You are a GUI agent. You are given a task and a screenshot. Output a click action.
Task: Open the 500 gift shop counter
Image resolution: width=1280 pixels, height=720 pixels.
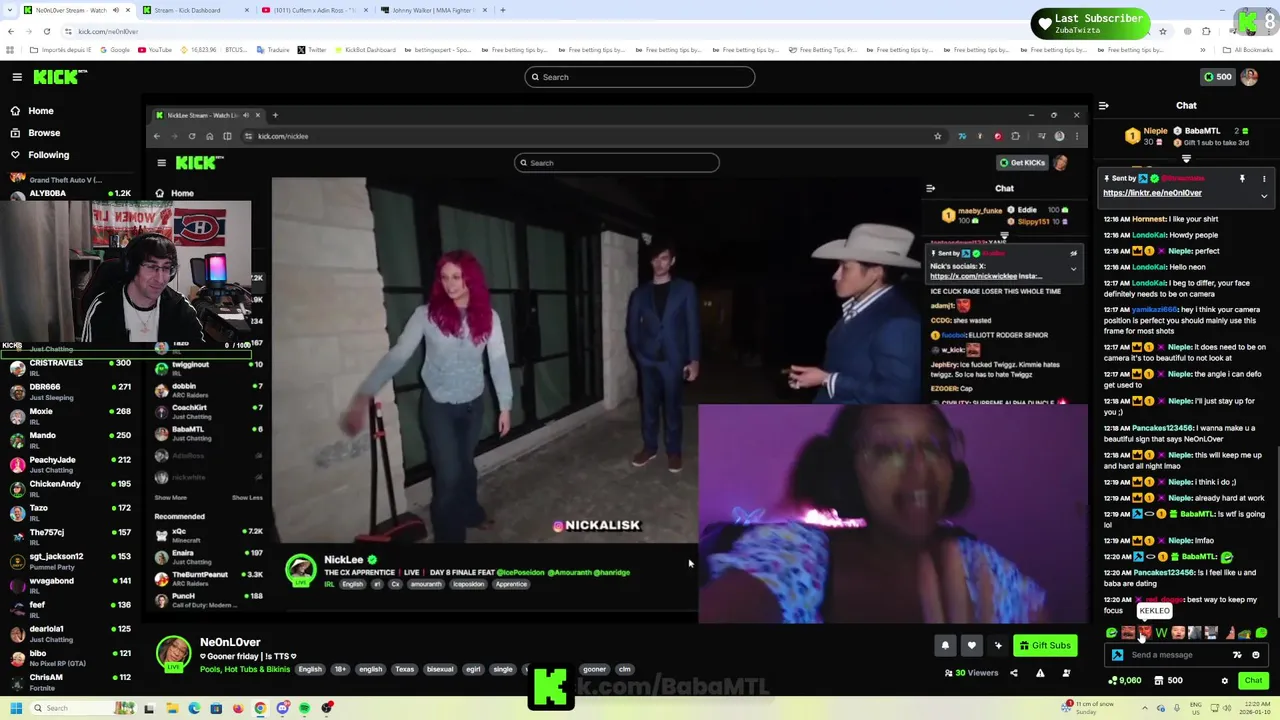pyautogui.click(x=1168, y=681)
